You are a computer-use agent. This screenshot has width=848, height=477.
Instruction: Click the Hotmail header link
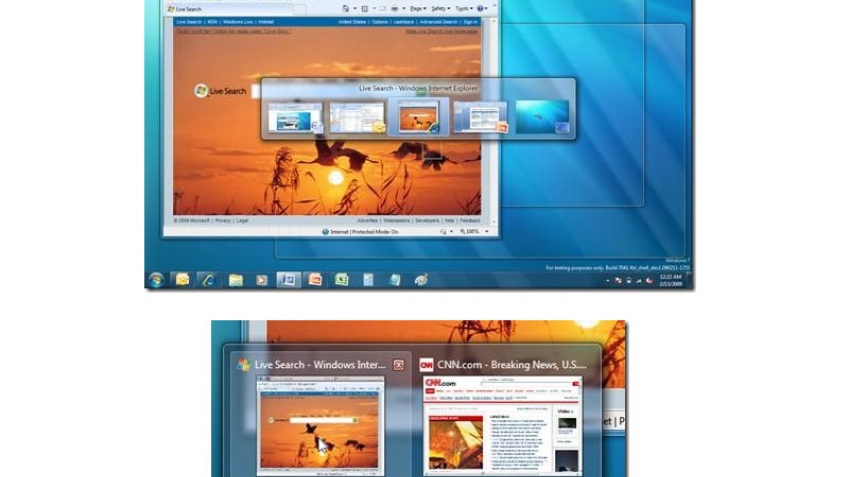click(x=266, y=22)
